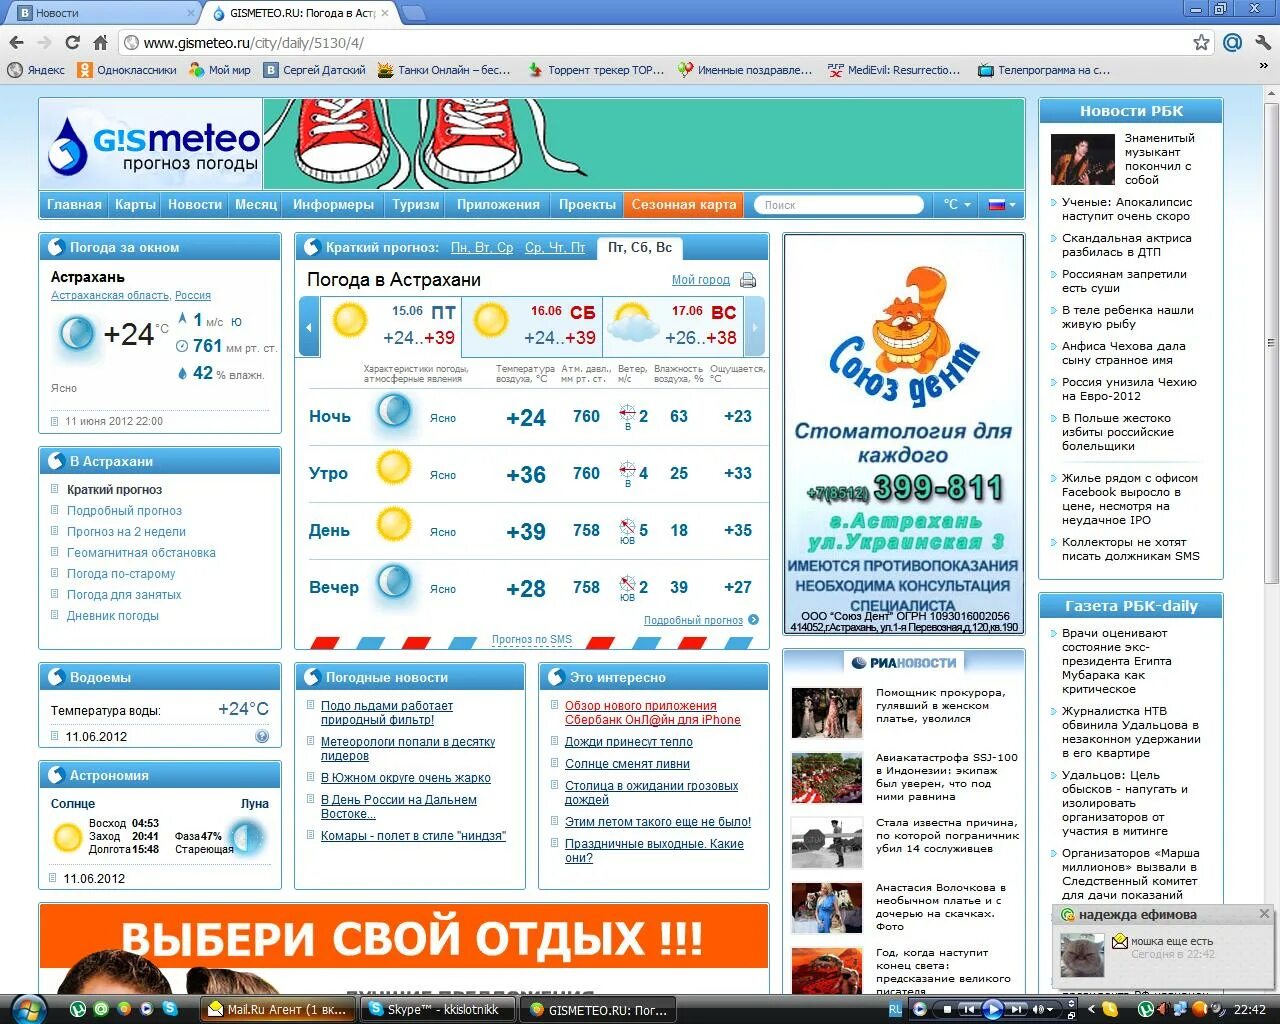Skip to next track in taskbar player
Image resolution: width=1280 pixels, height=1024 pixels.
(1016, 1009)
